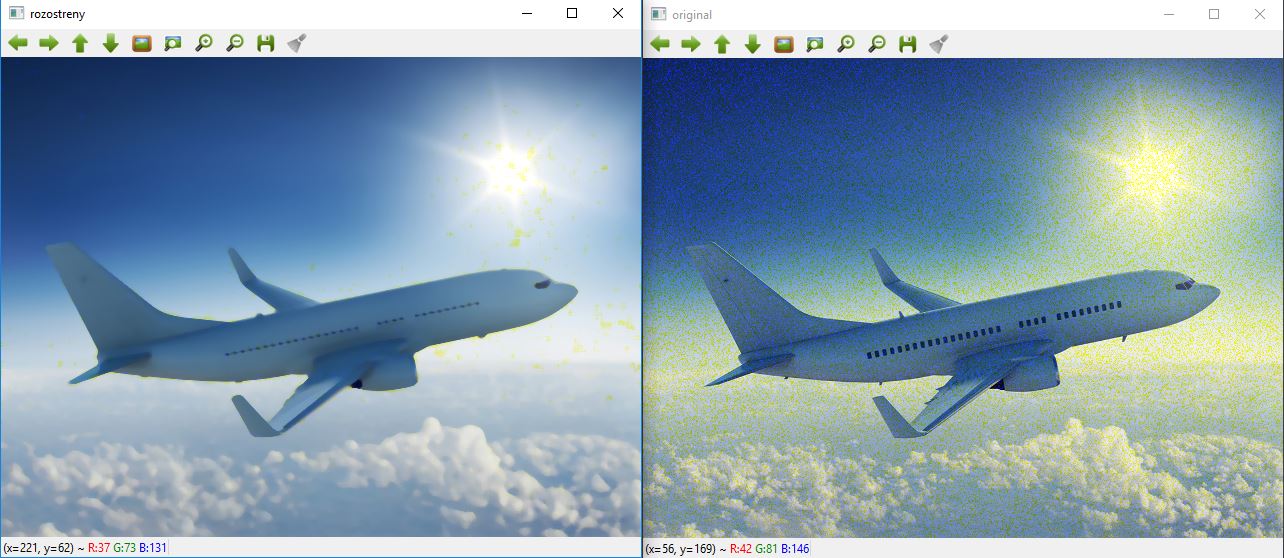Pan up in the rozostreny window
This screenshot has width=1284, height=558.
(x=80, y=43)
